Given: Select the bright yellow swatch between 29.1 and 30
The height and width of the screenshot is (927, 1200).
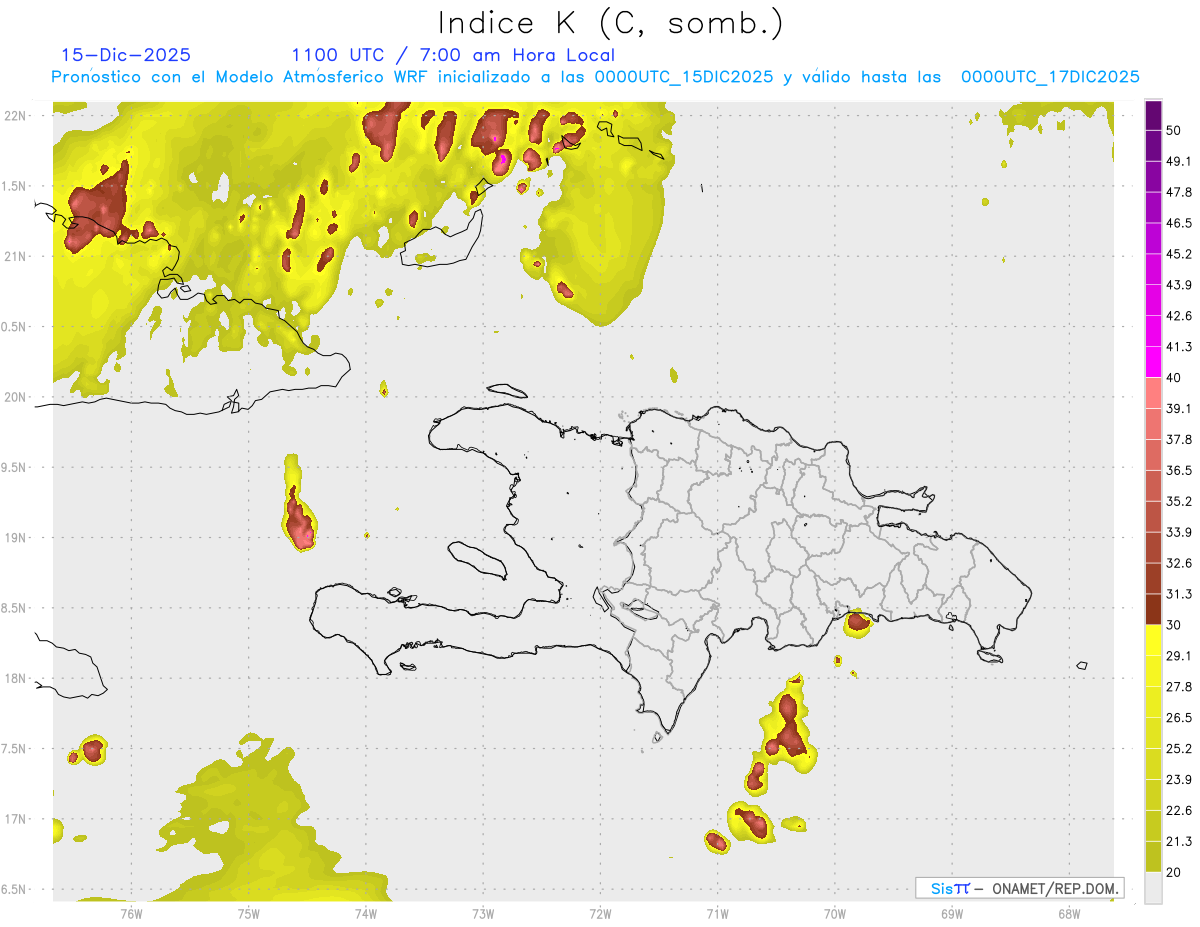Looking at the screenshot, I should pos(1153,640).
